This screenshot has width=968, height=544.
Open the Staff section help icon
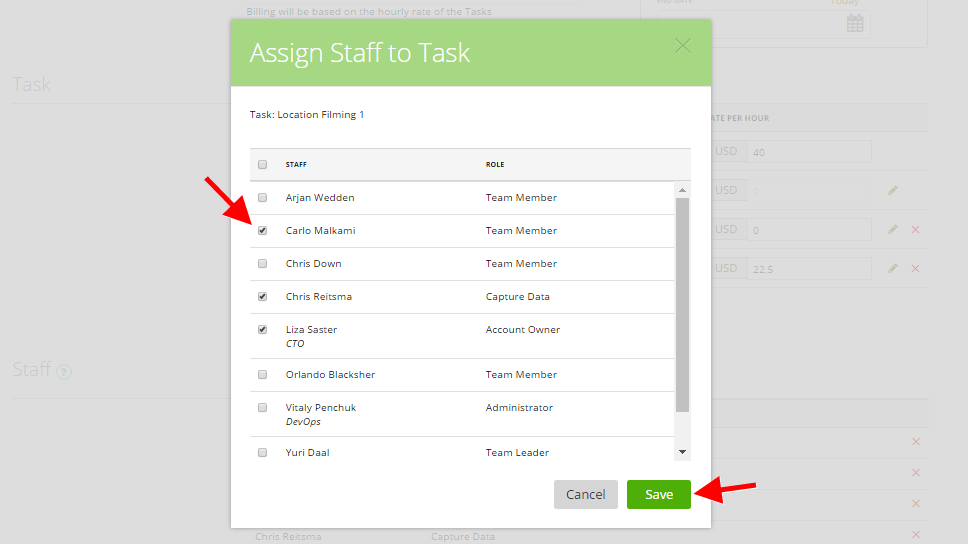point(64,372)
